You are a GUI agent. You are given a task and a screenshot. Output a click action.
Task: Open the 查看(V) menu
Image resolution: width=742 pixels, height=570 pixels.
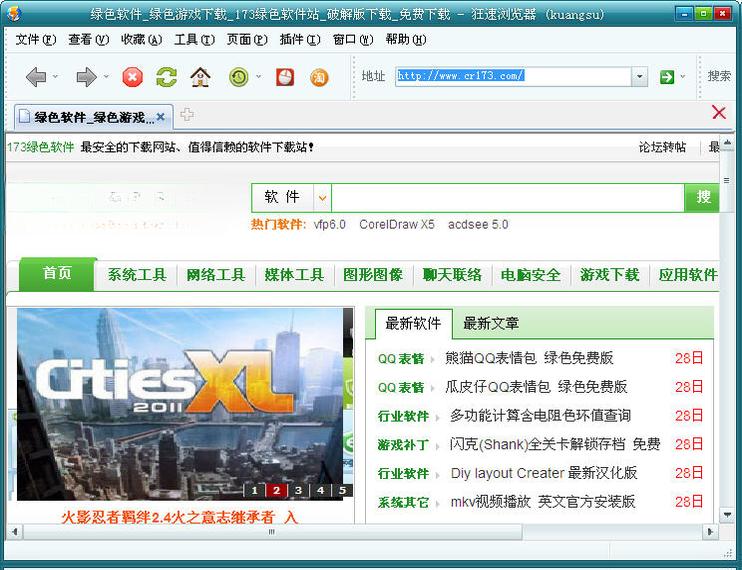88,39
